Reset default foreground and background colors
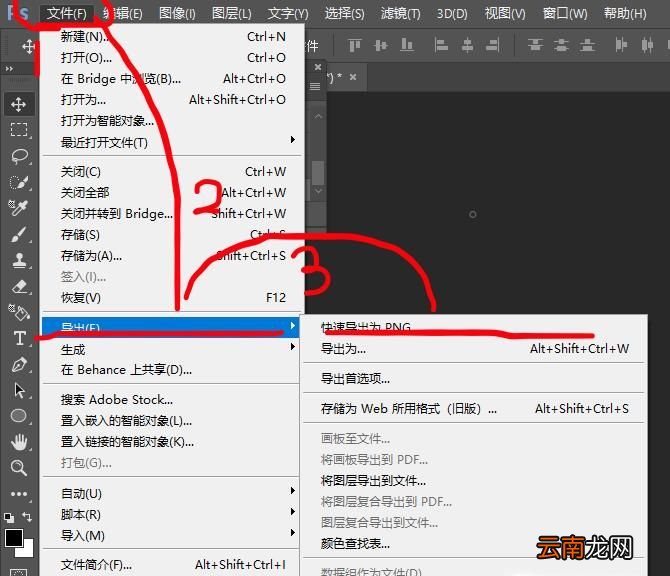 (x=9, y=517)
